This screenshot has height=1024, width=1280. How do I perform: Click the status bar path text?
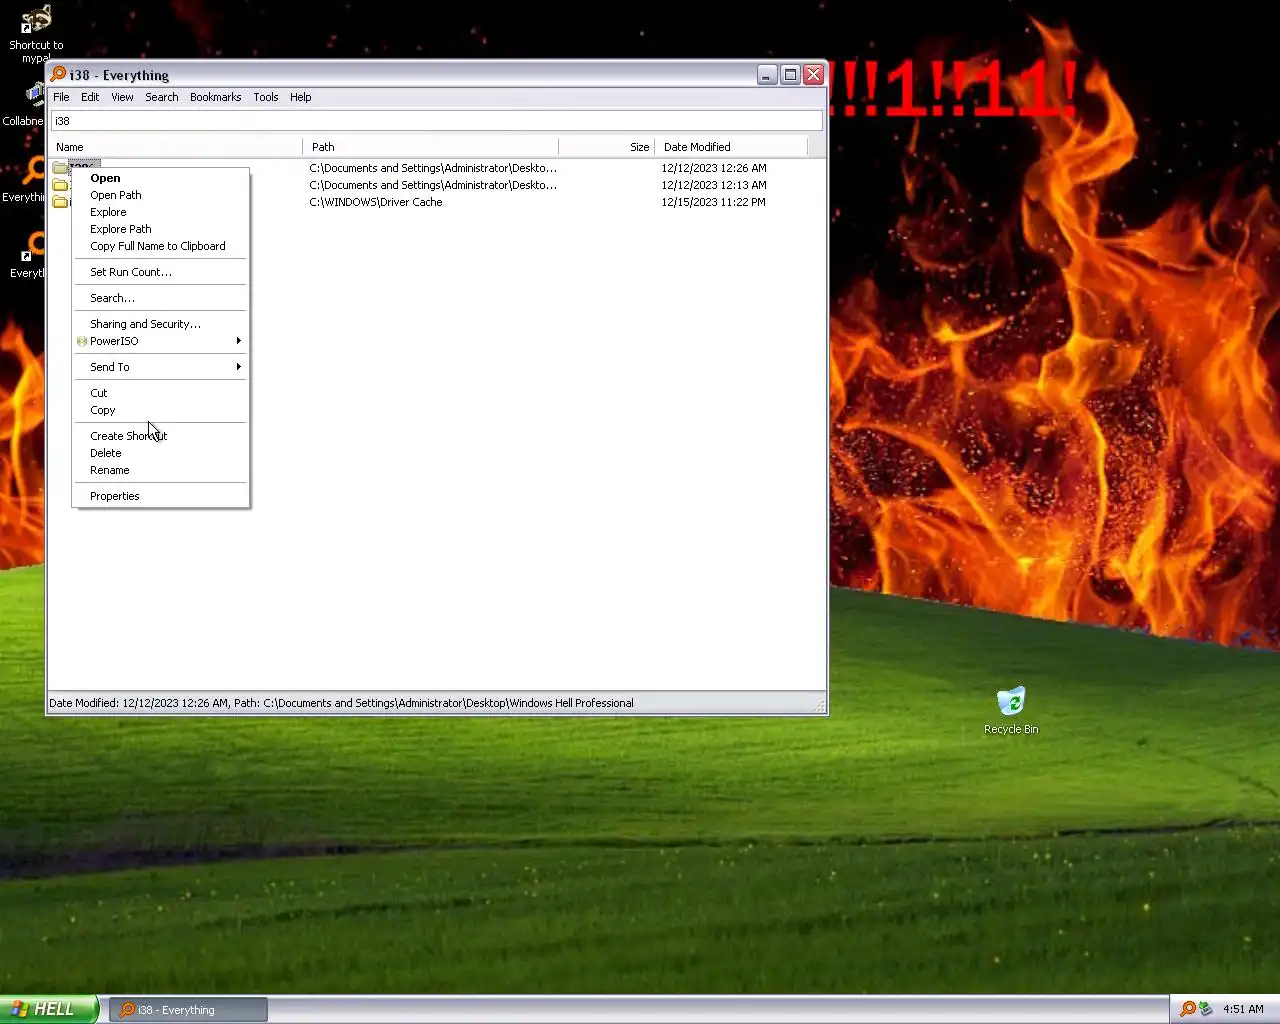(341, 703)
